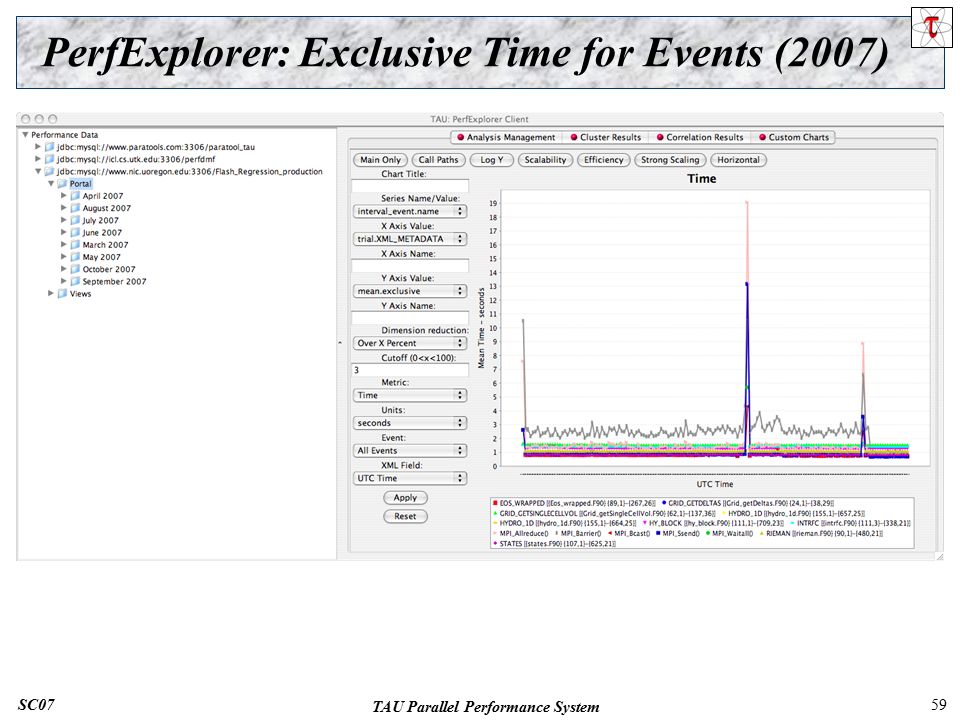Switch to the Custom Charts tab
Image resolution: width=960 pixels, height=720 pixels.
[793, 137]
